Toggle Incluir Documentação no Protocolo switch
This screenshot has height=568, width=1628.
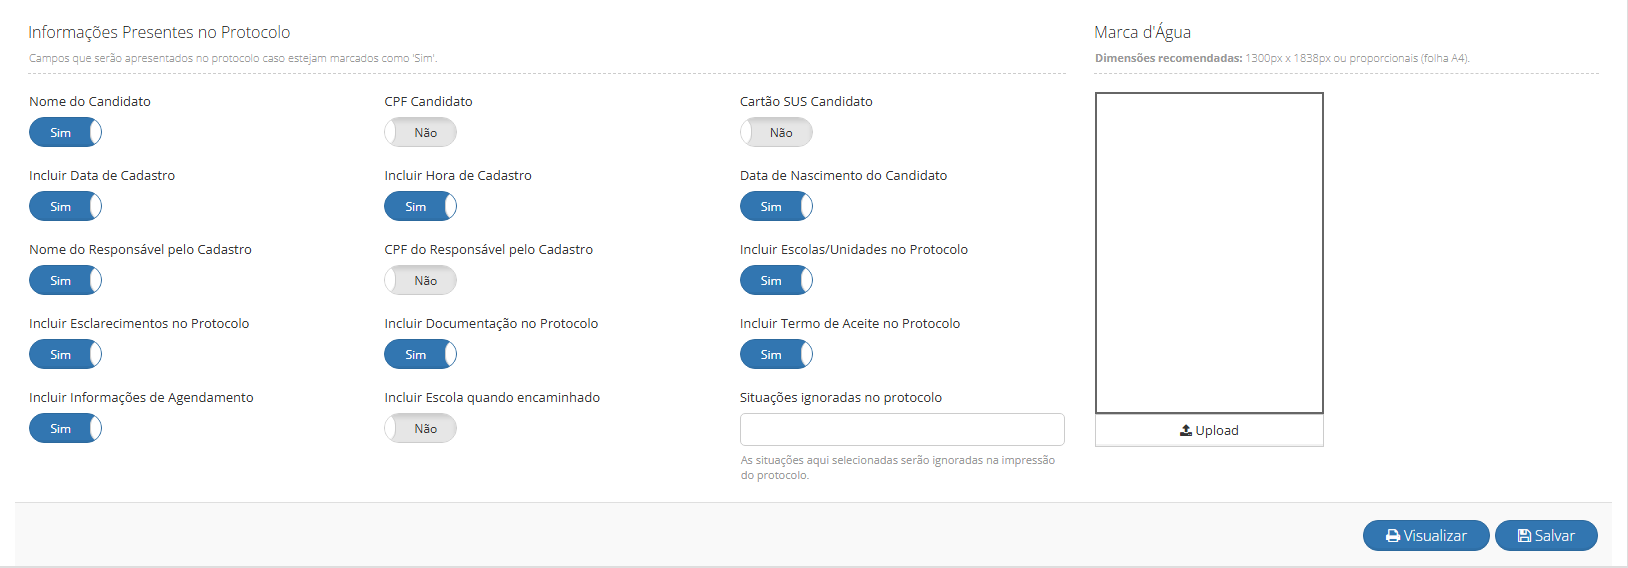click(420, 354)
